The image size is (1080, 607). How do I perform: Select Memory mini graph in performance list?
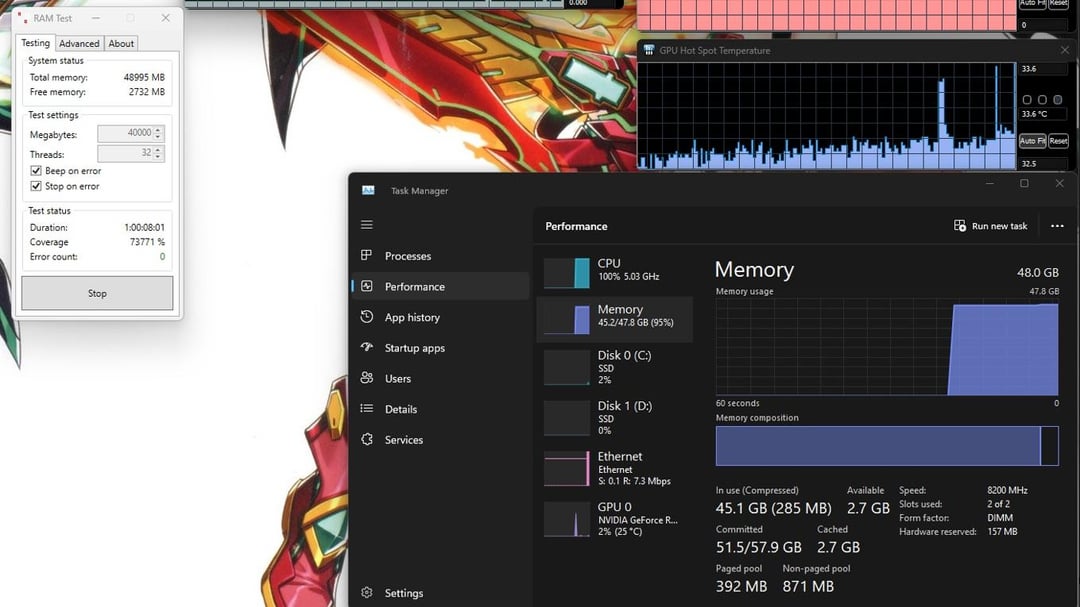pos(567,319)
